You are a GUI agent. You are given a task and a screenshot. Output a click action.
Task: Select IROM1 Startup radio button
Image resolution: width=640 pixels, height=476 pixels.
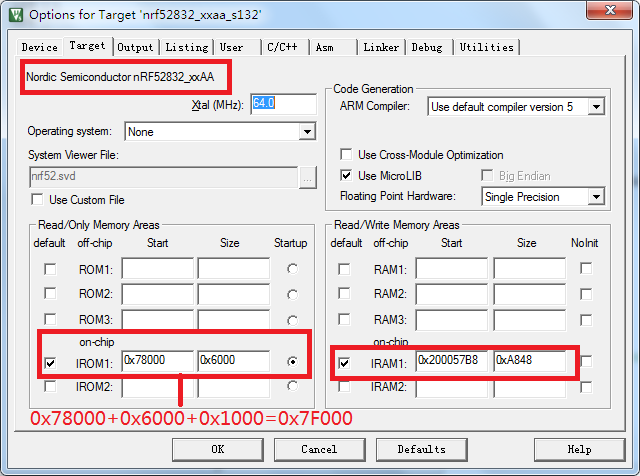pos(292,362)
